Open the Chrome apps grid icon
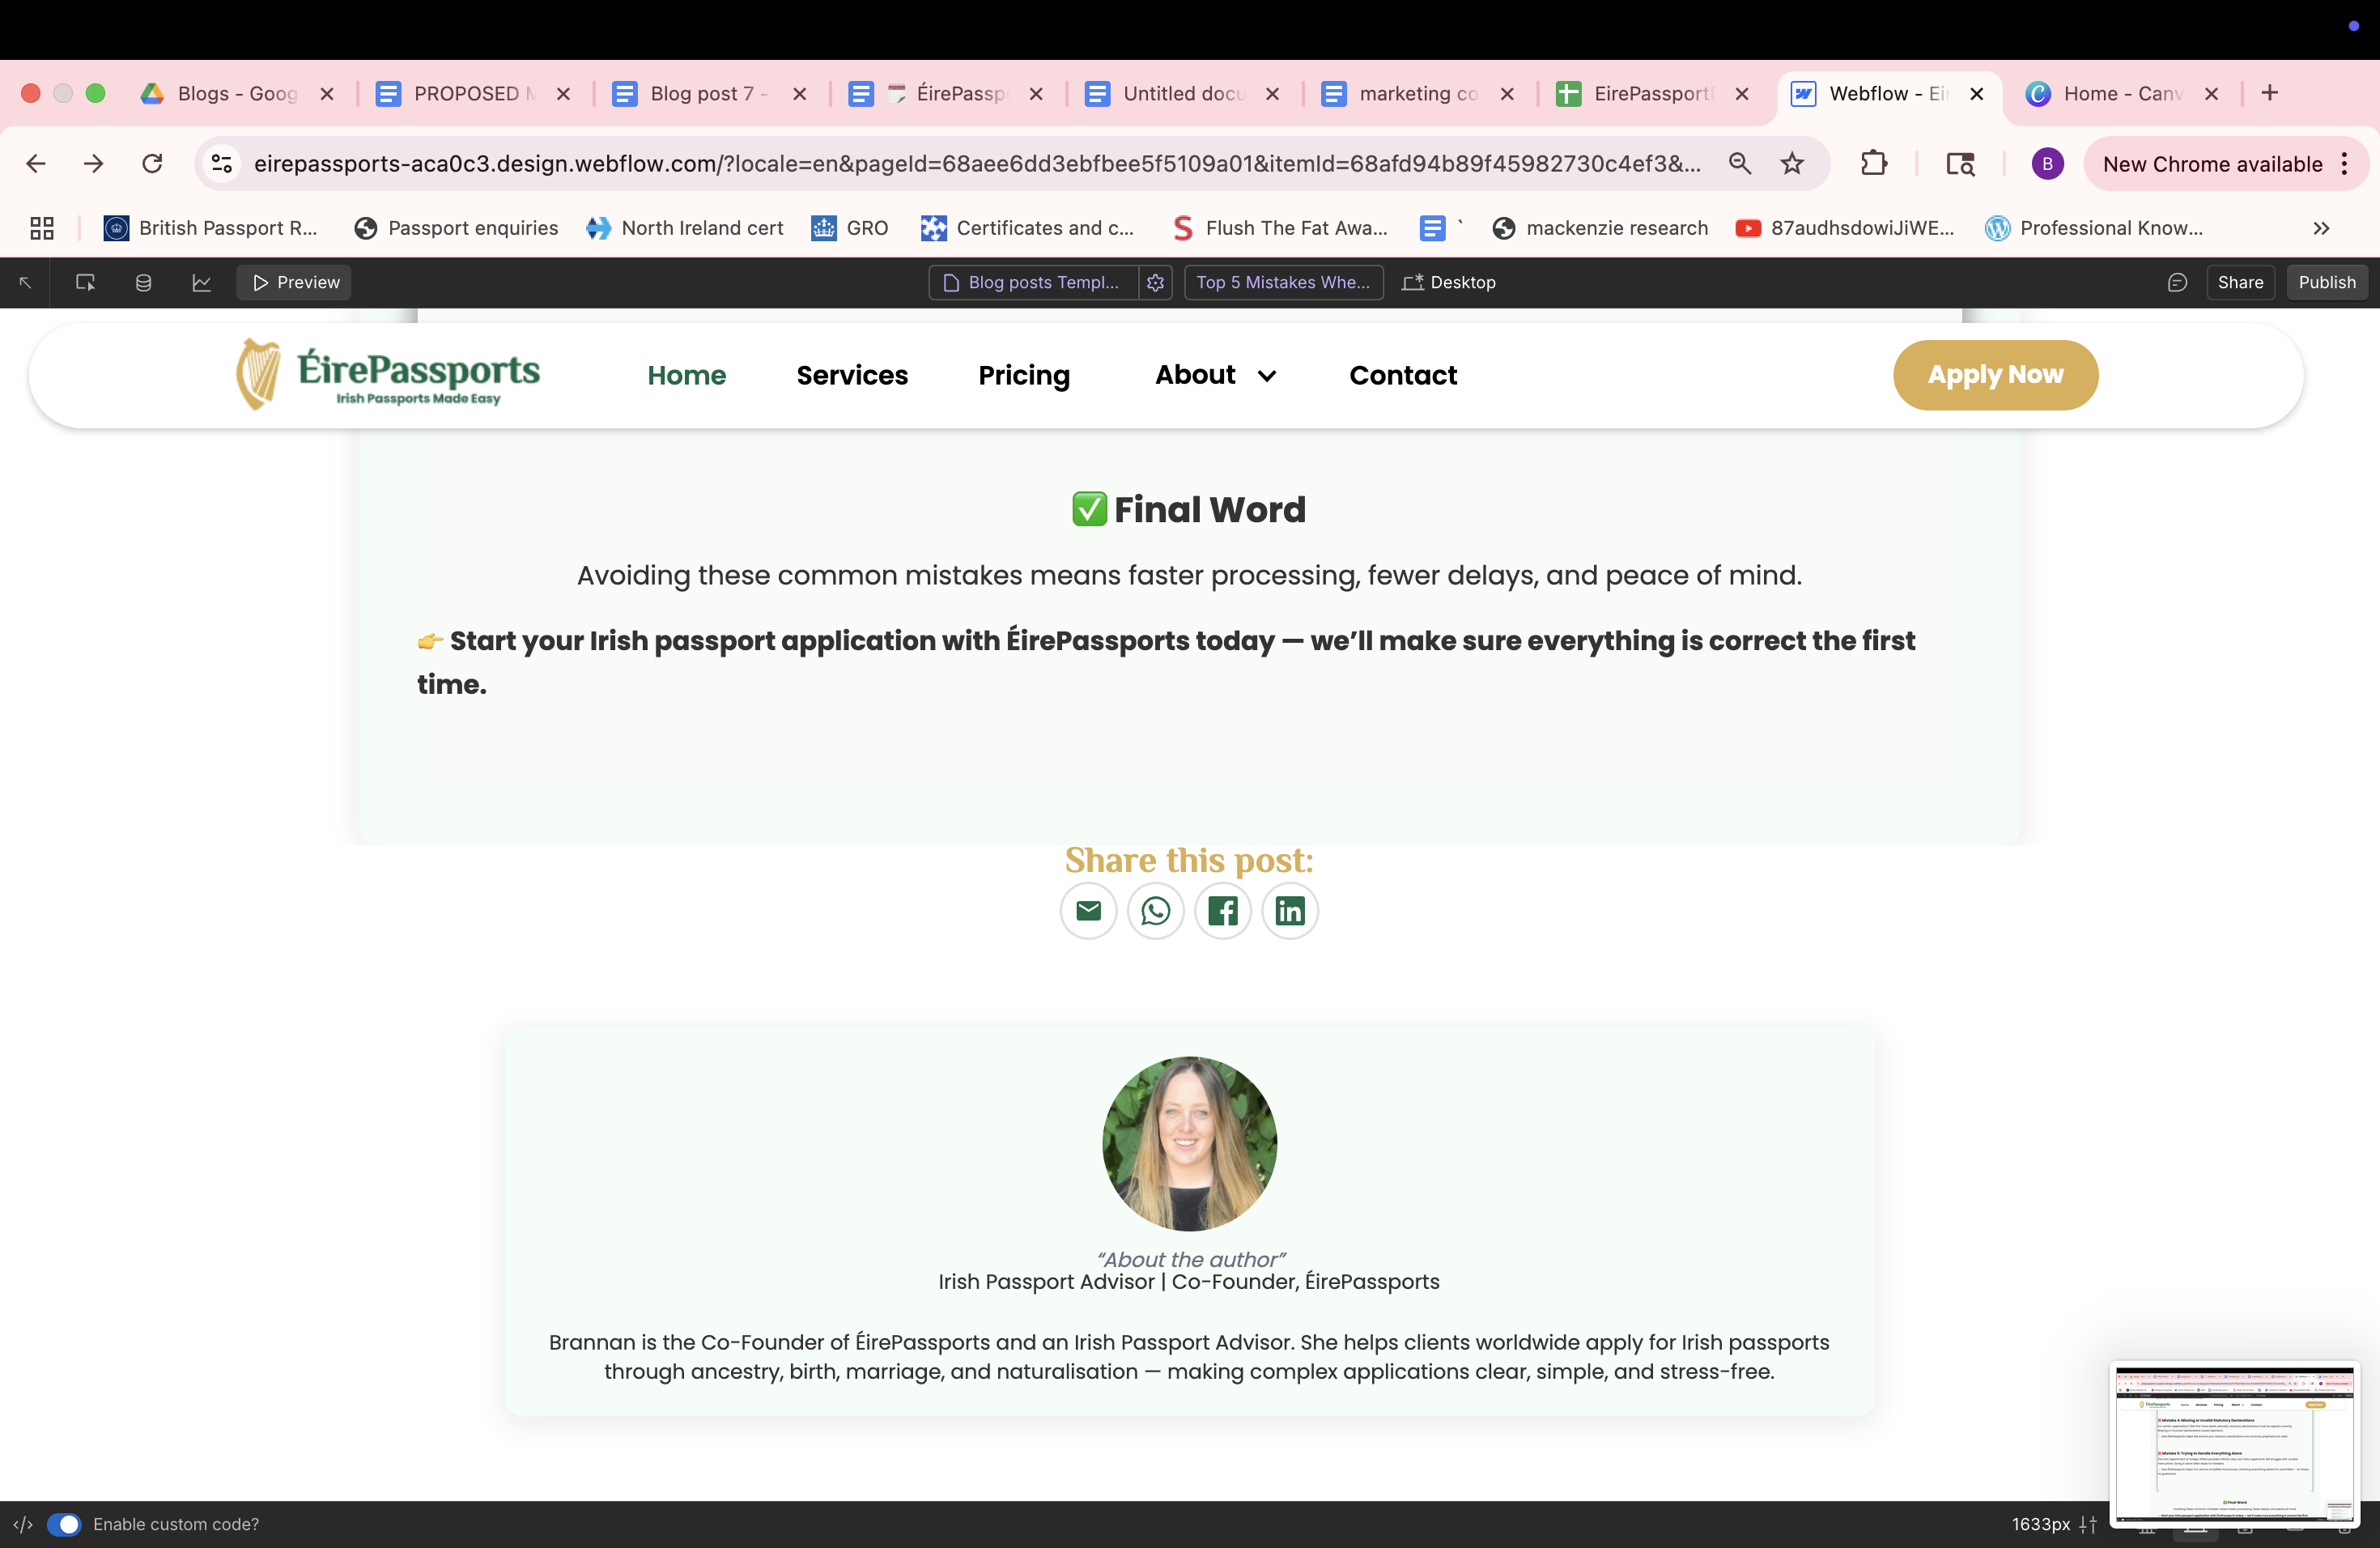The height and width of the screenshot is (1548, 2380). 42,228
